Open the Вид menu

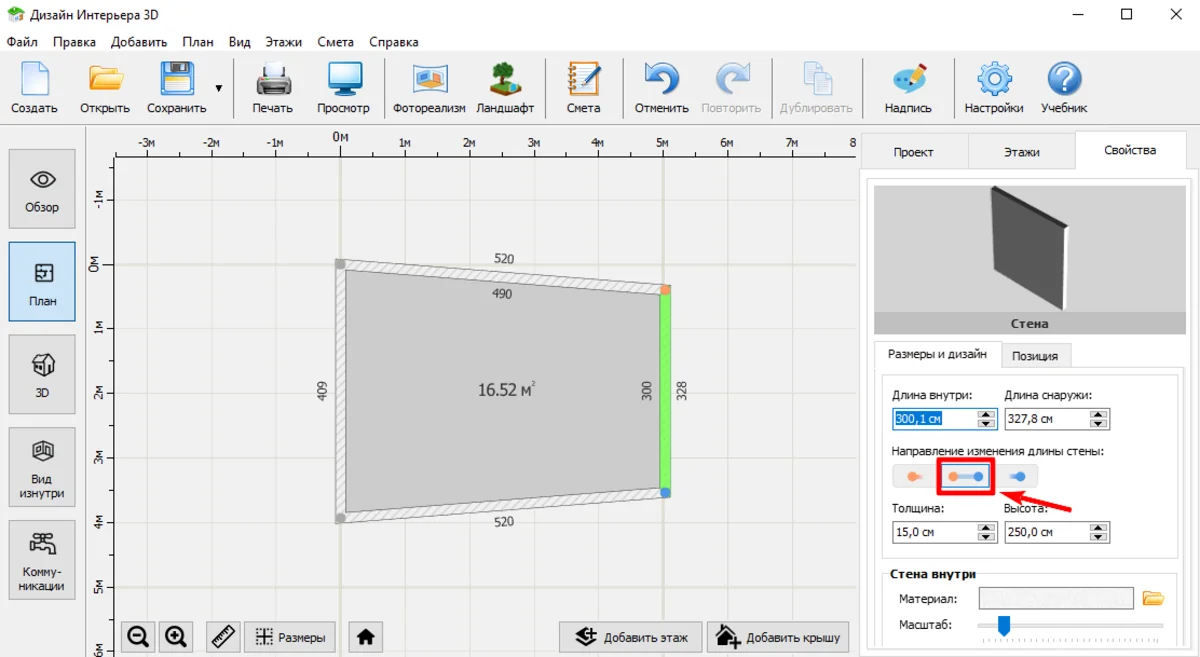pos(240,42)
